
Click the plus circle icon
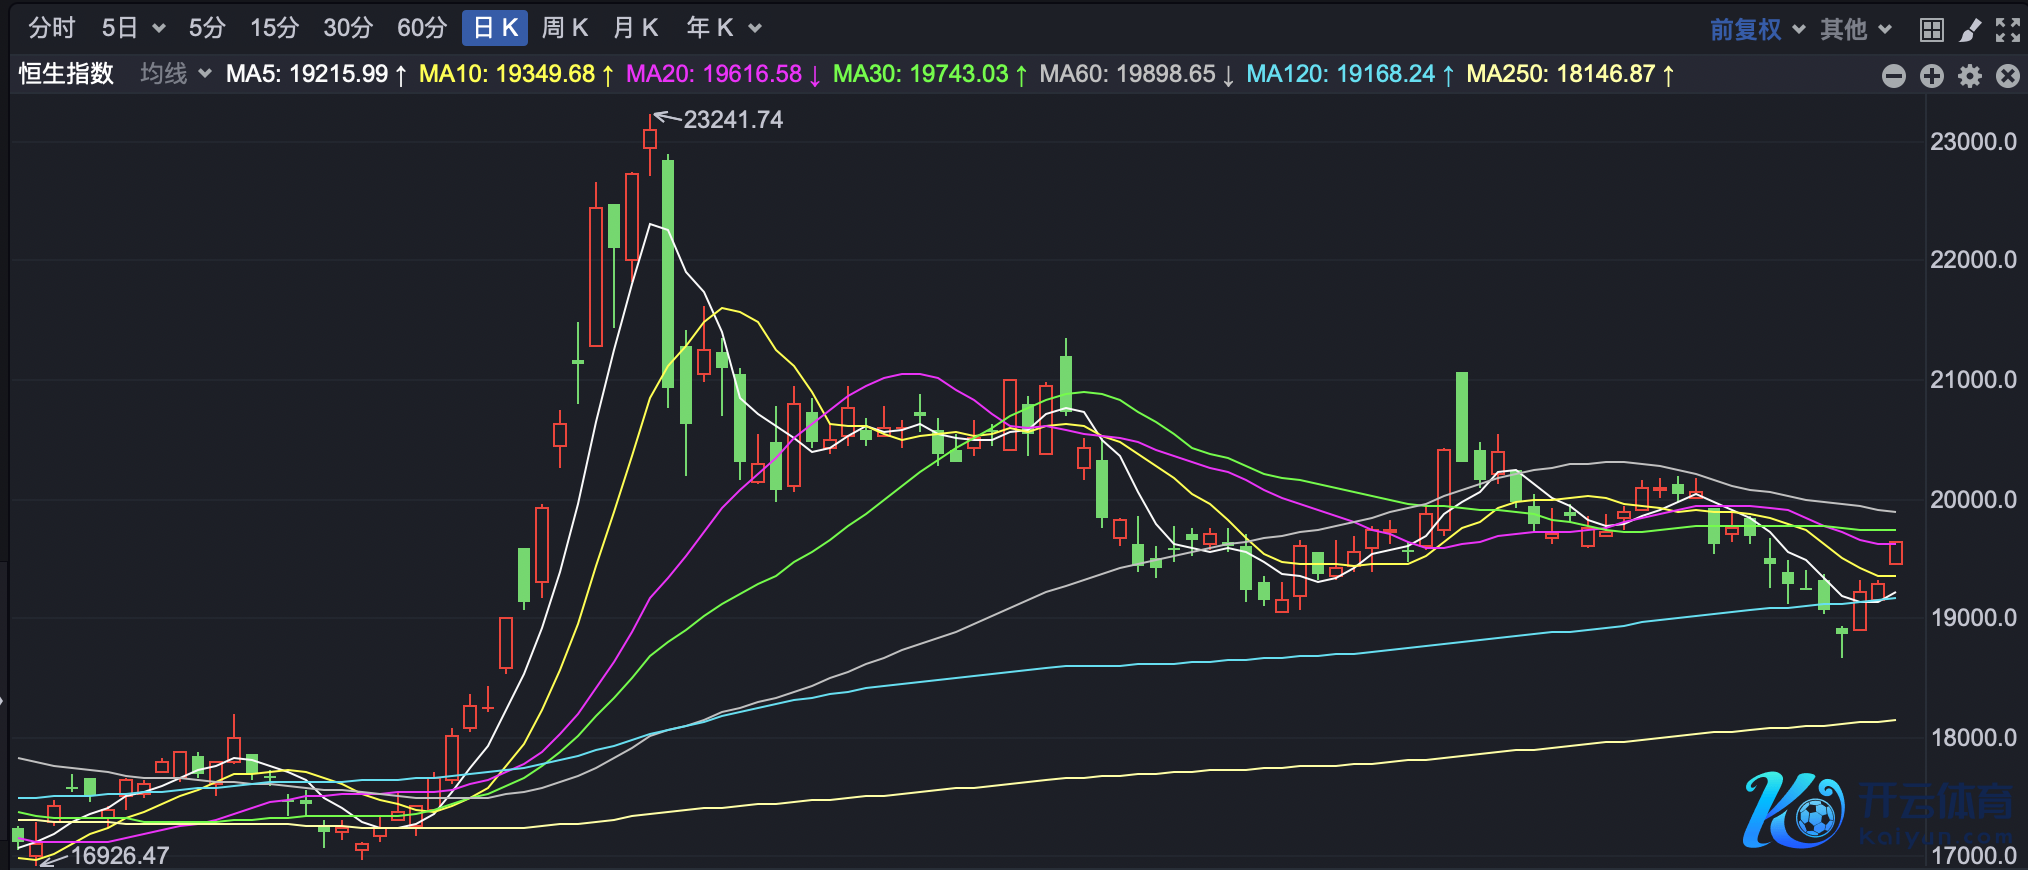(1931, 76)
